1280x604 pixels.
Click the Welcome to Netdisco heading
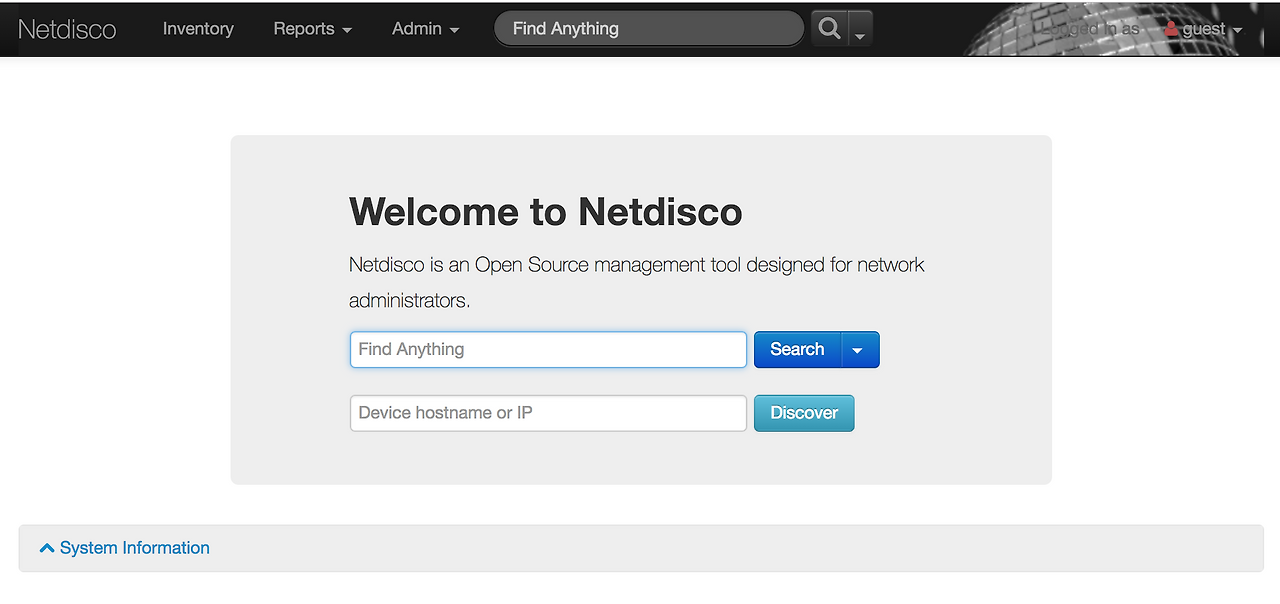point(546,212)
